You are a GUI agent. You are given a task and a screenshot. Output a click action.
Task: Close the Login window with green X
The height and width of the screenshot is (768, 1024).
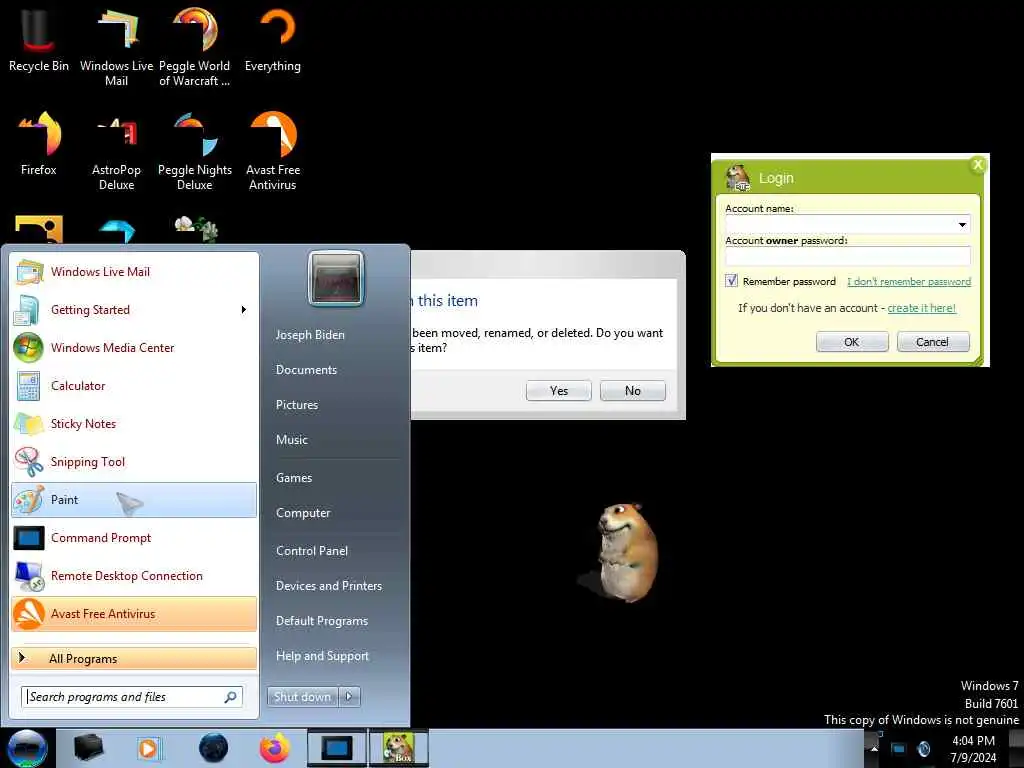click(978, 165)
